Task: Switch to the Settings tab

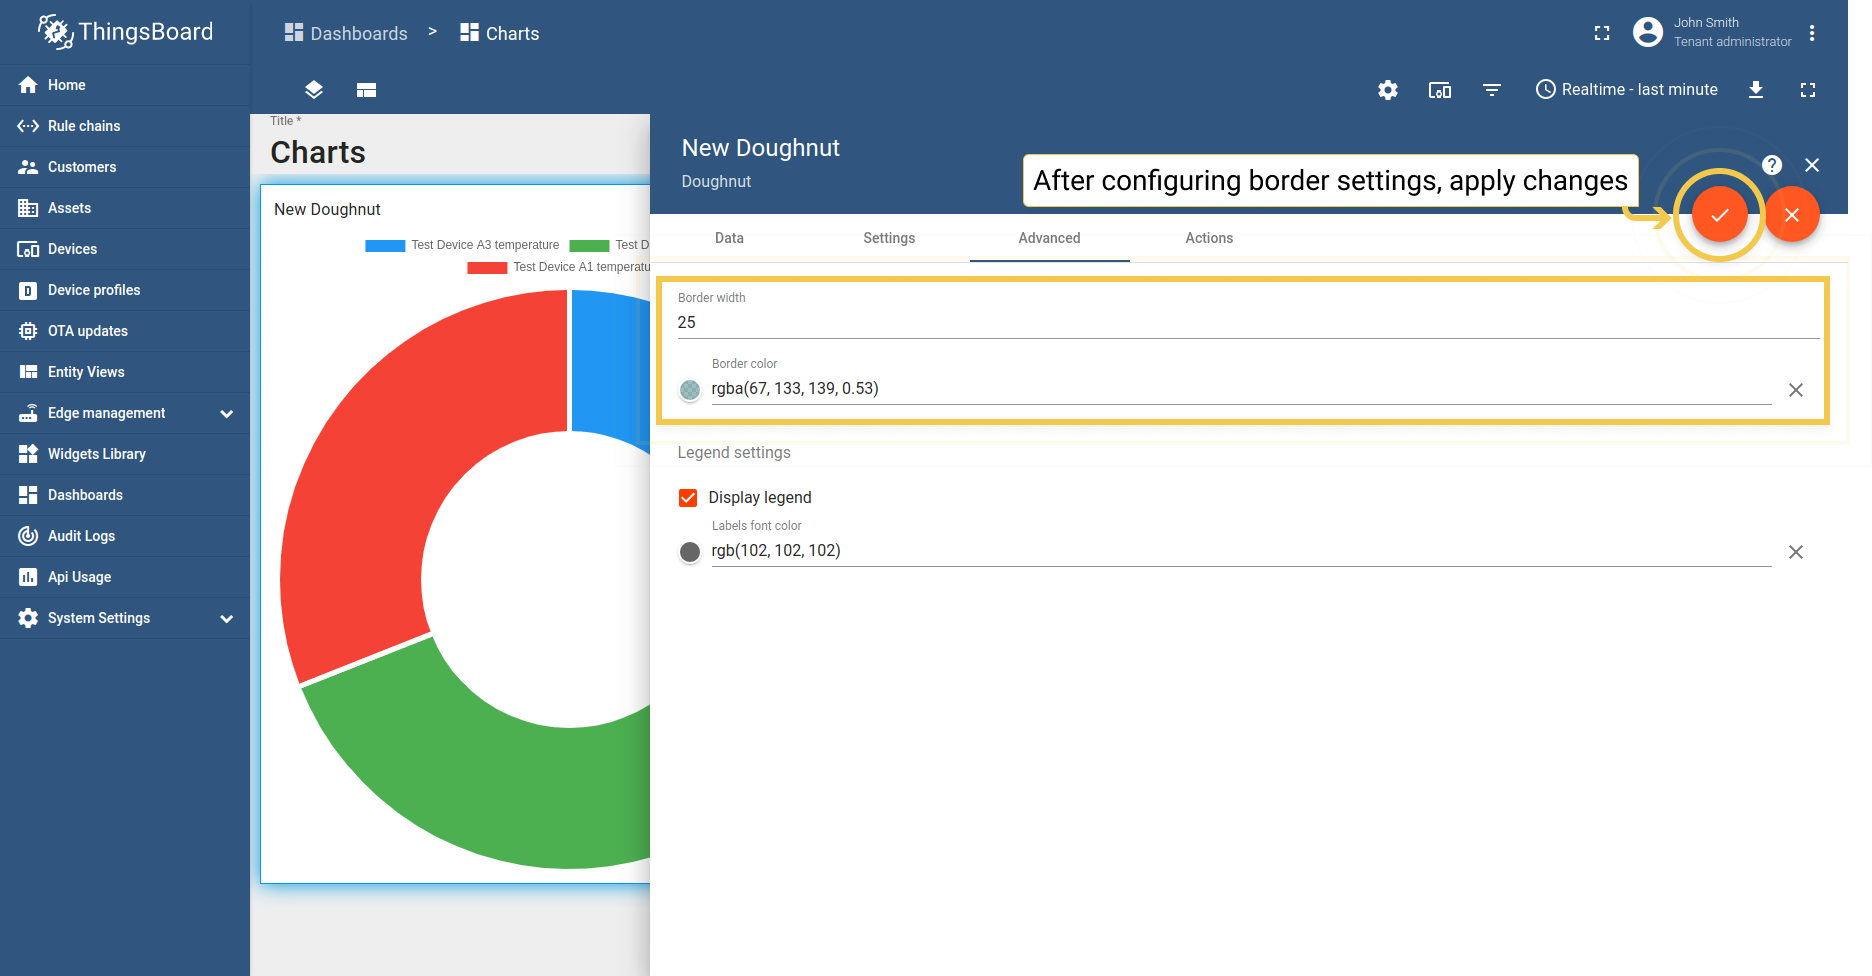Action: pos(889,238)
